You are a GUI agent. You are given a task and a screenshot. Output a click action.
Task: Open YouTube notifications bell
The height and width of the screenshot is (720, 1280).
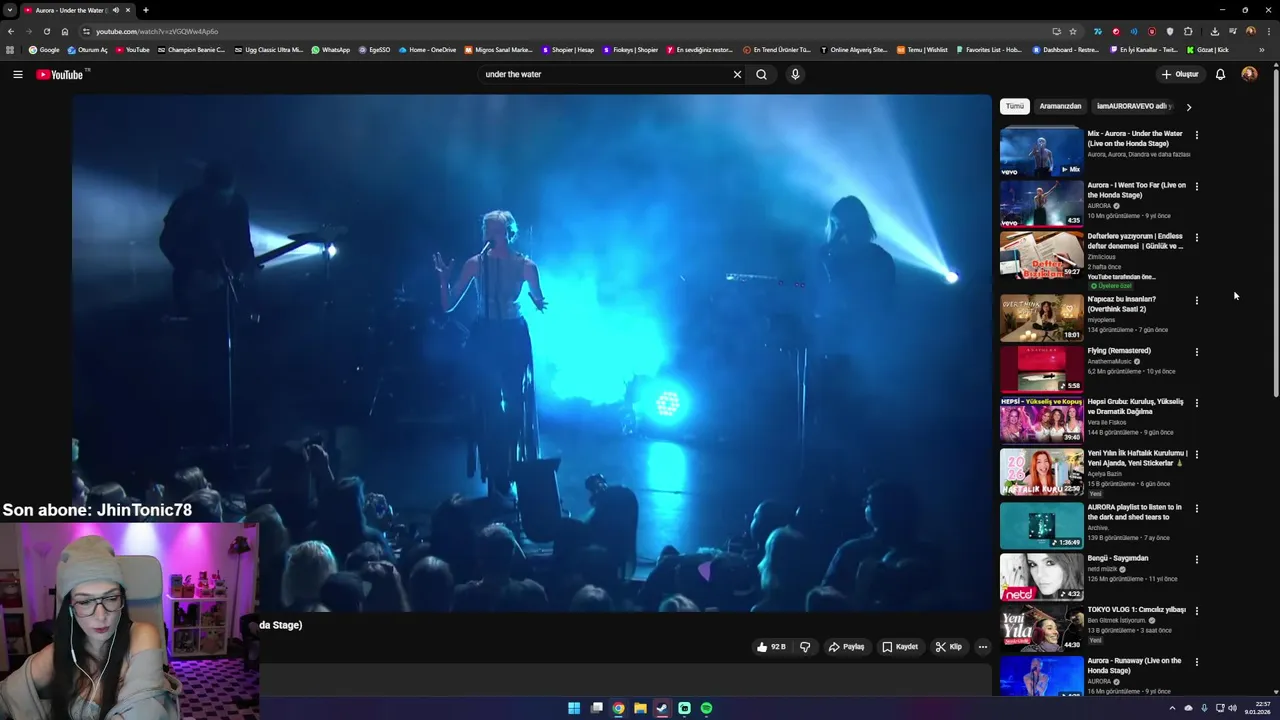click(1220, 74)
